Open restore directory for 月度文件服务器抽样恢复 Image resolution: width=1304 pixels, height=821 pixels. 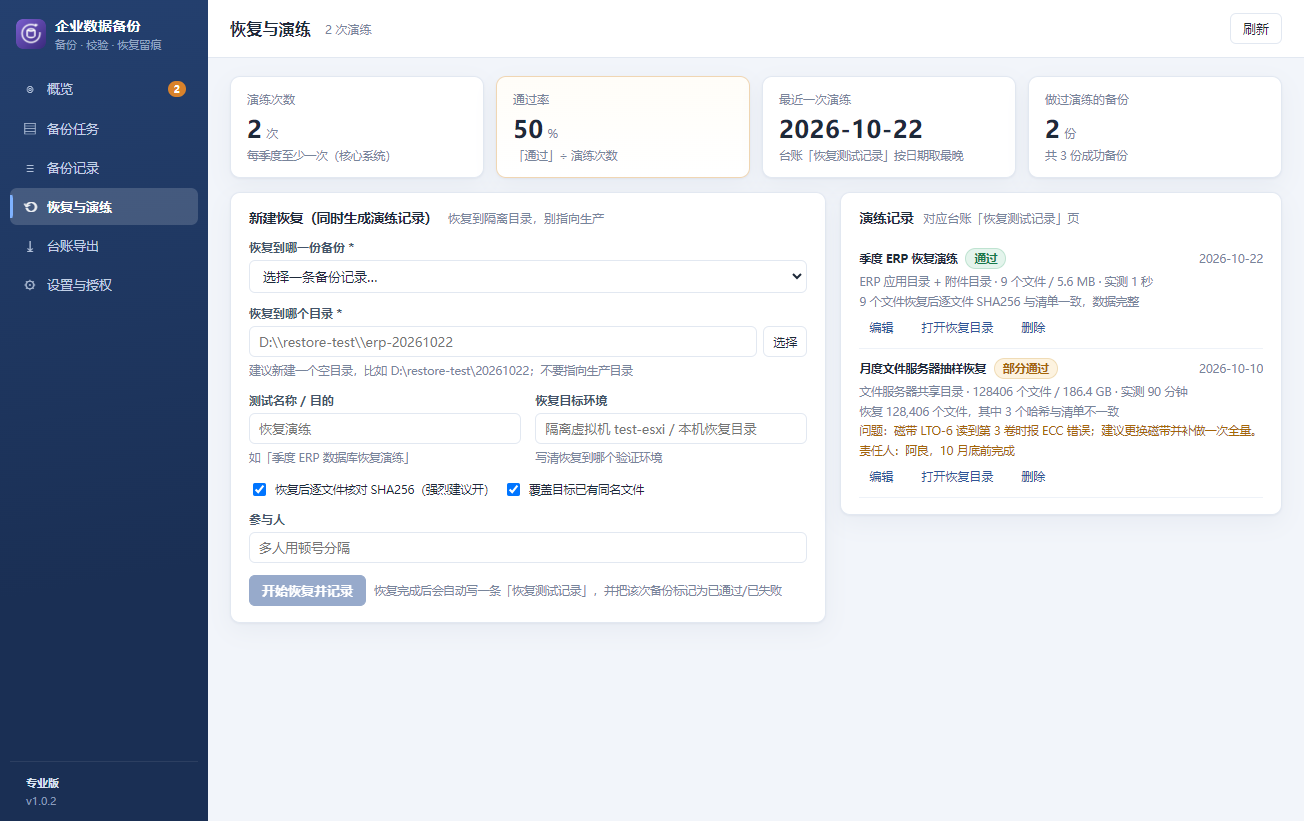pos(957,477)
